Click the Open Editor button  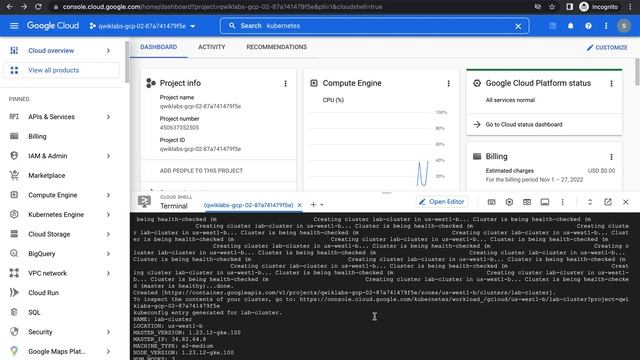442,202
